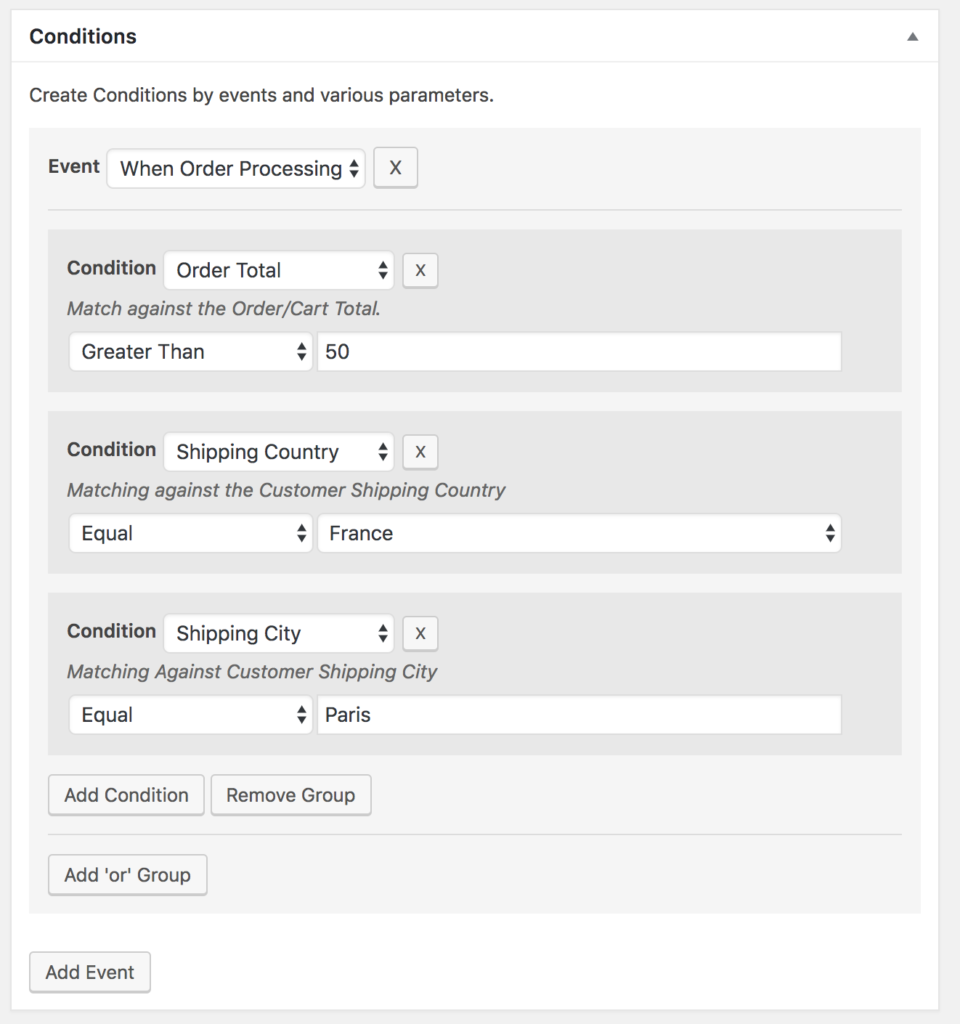Click the Conditions panel heading

pos(83,37)
